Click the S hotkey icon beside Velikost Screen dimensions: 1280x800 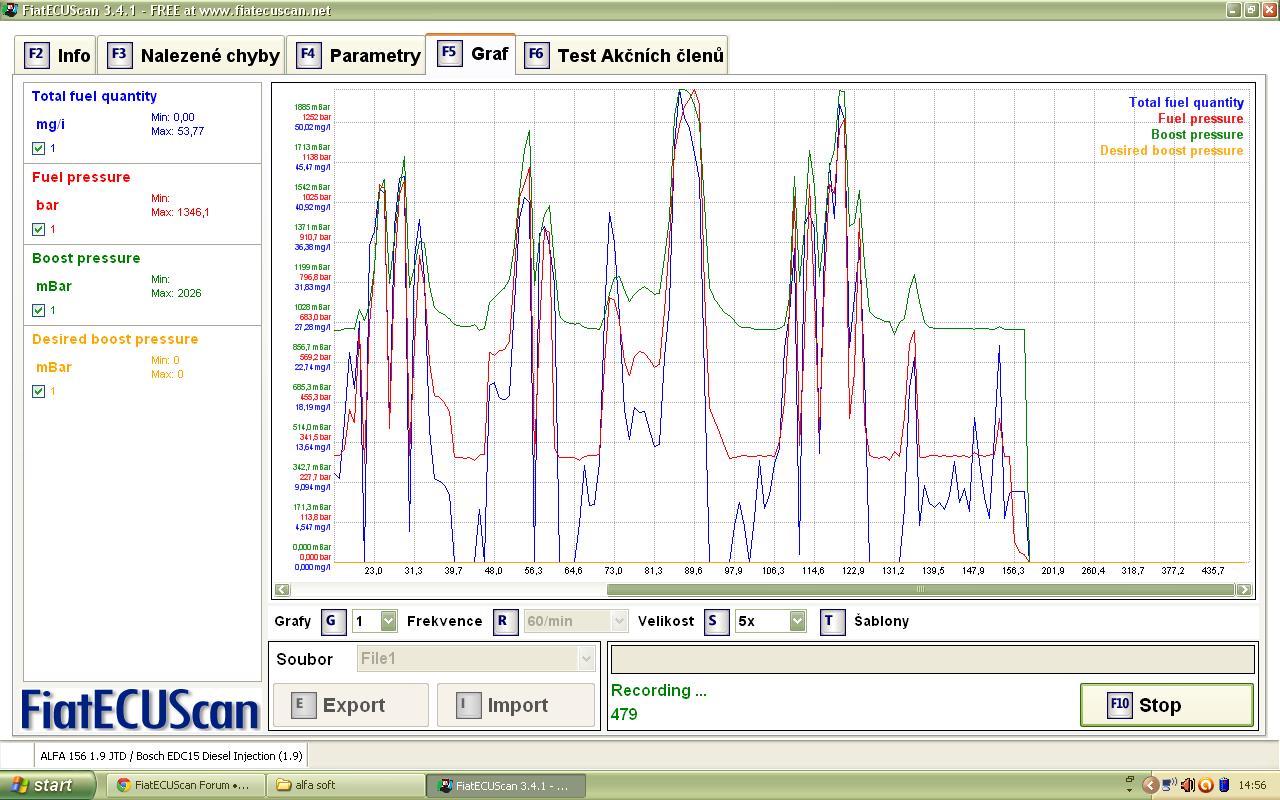tap(715, 621)
